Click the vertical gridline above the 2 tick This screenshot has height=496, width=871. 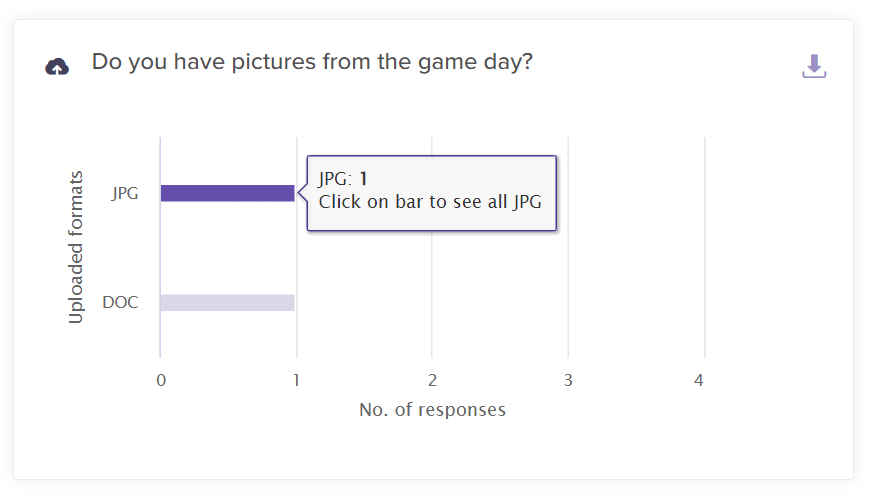432,290
